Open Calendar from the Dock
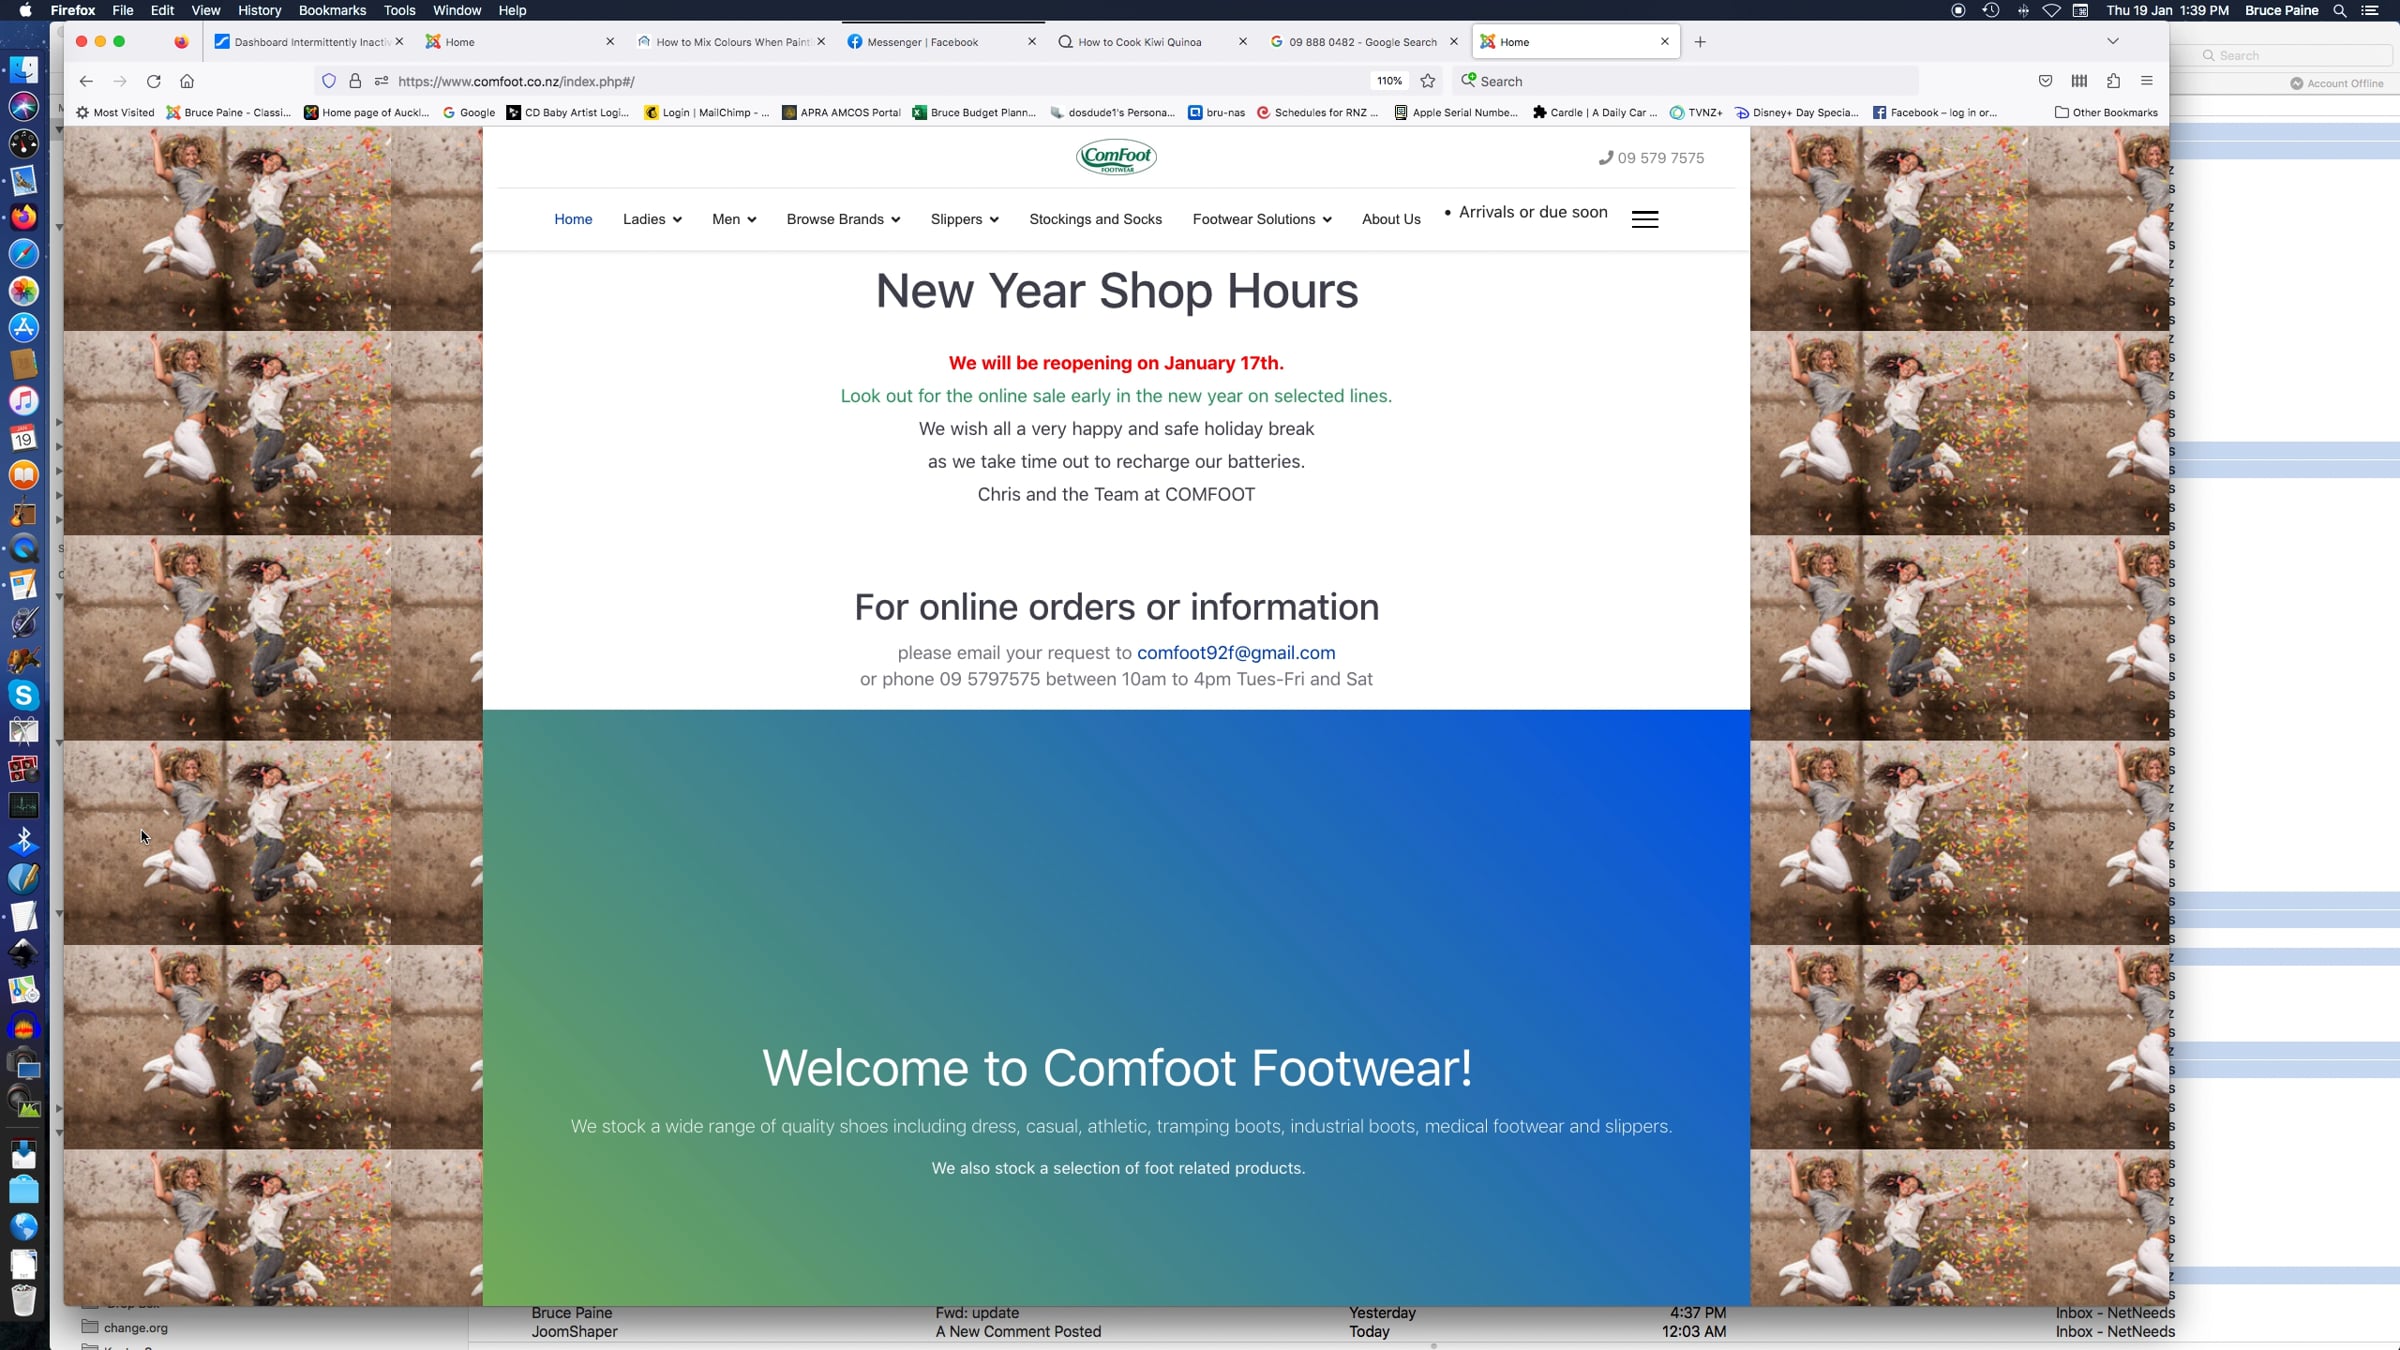2400x1350 pixels. (x=24, y=438)
